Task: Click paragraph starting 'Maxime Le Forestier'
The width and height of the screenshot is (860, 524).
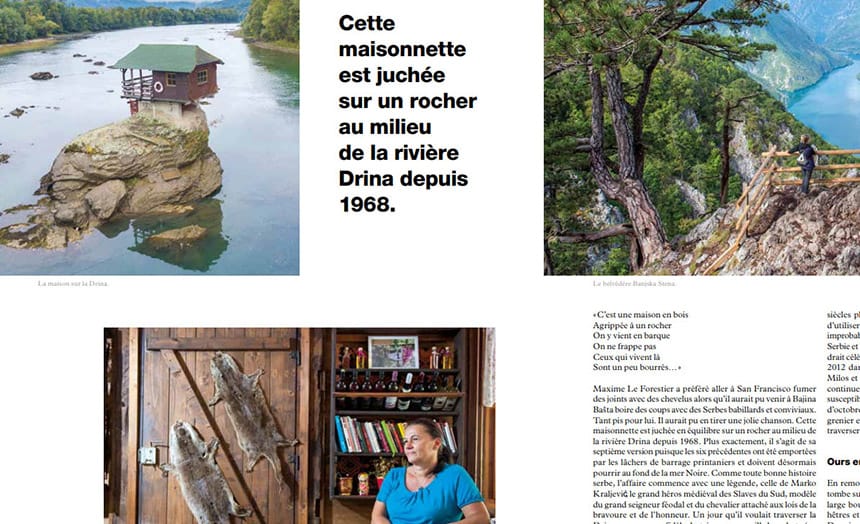Action: click(704, 455)
